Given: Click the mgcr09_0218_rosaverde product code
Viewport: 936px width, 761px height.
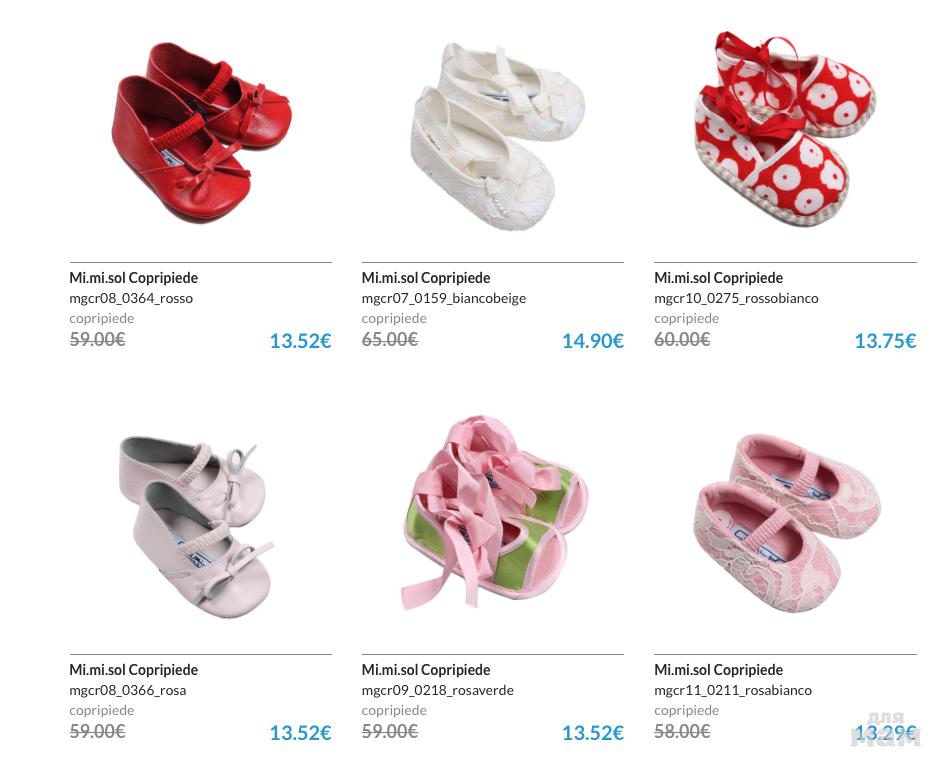Looking at the screenshot, I should pos(438,690).
